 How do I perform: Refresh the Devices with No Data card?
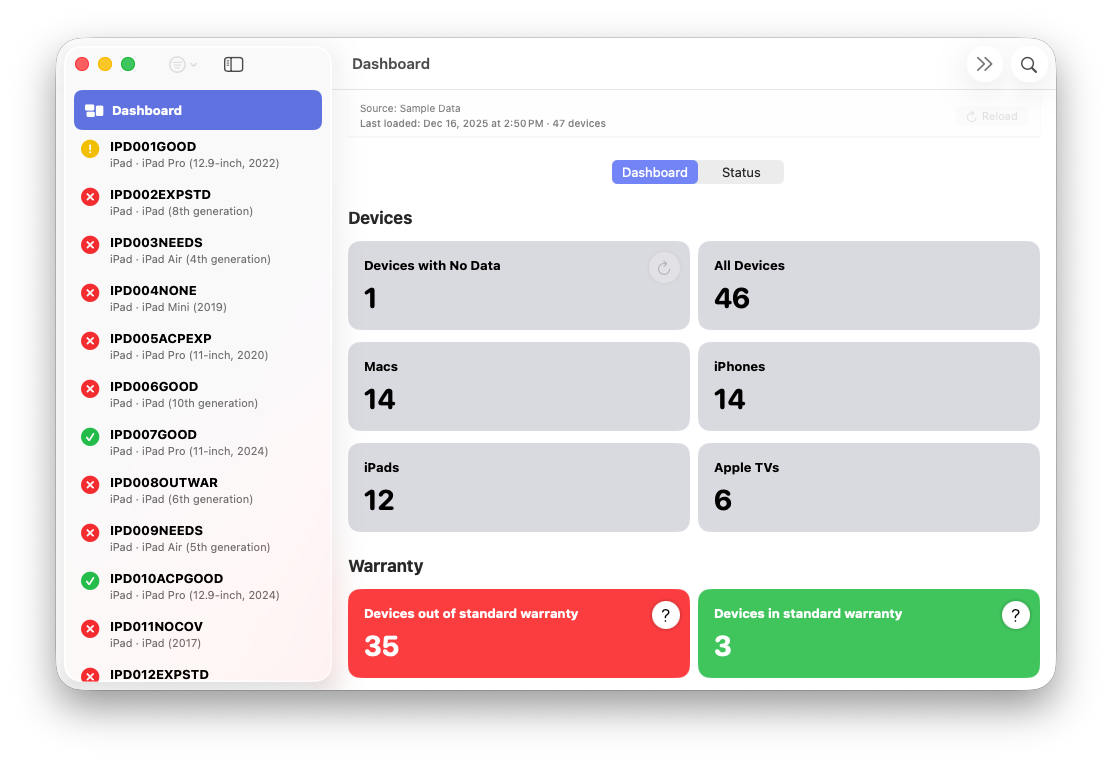(x=664, y=267)
